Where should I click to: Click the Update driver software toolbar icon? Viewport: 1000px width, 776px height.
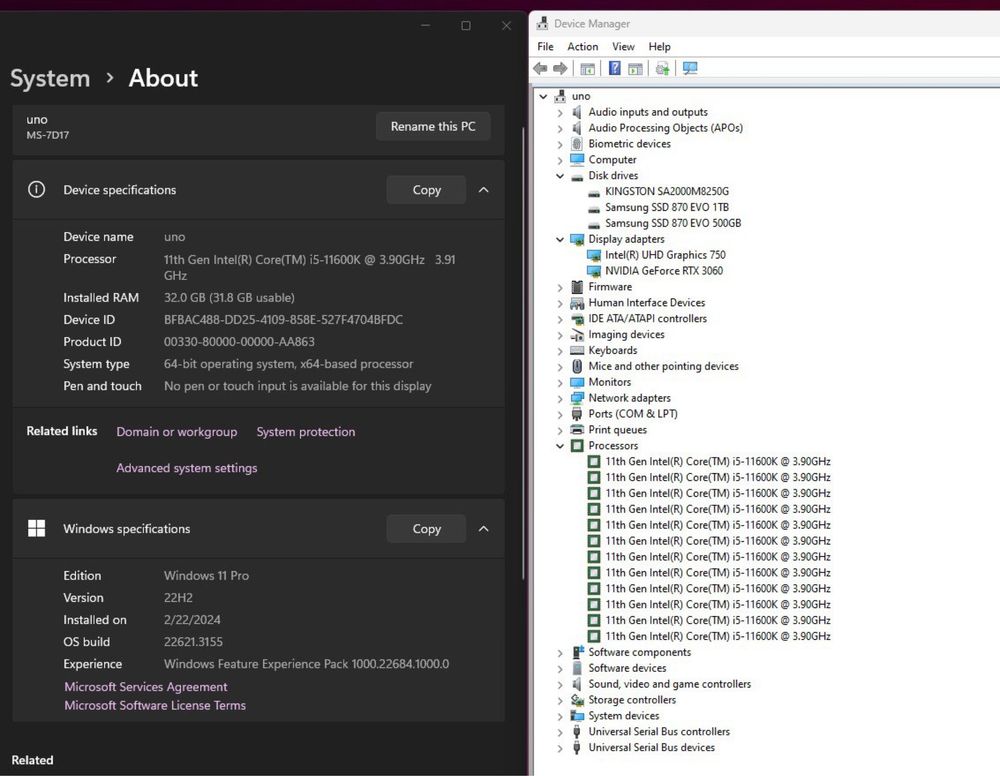pos(663,68)
